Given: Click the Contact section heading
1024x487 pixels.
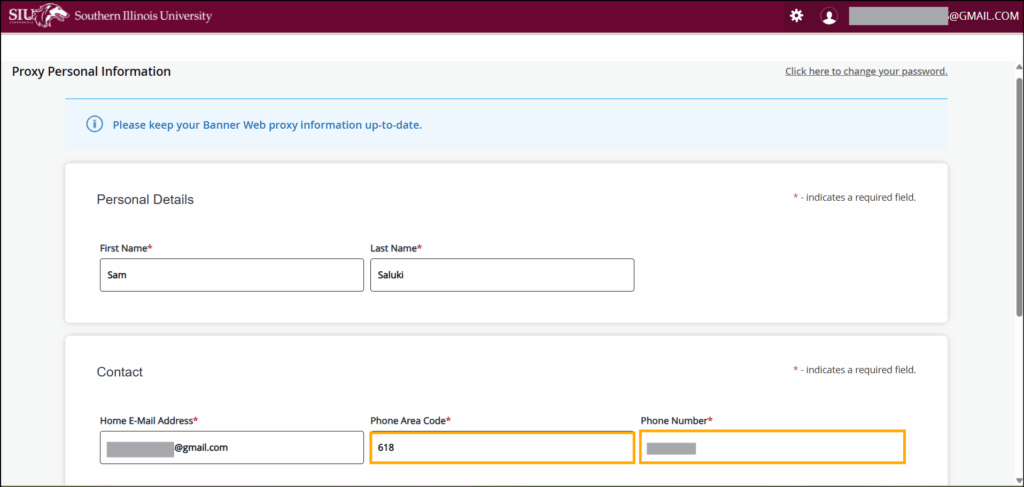Looking at the screenshot, I should pyautogui.click(x=120, y=372).
